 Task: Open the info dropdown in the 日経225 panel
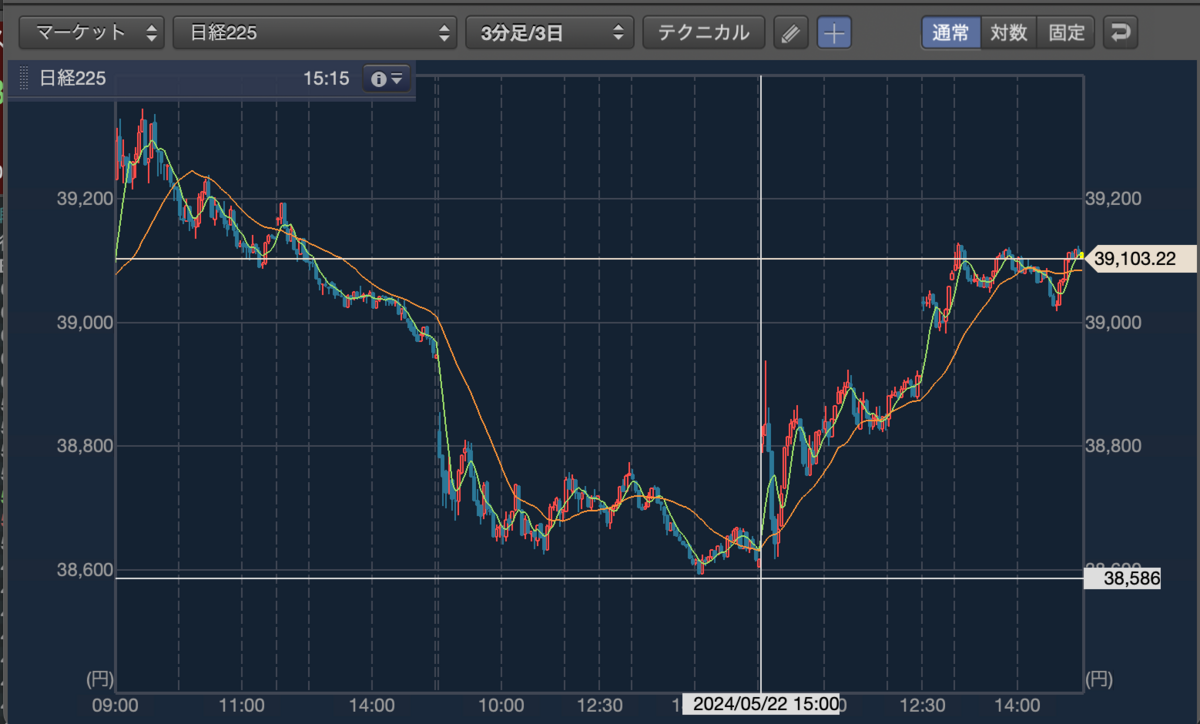(x=386, y=79)
